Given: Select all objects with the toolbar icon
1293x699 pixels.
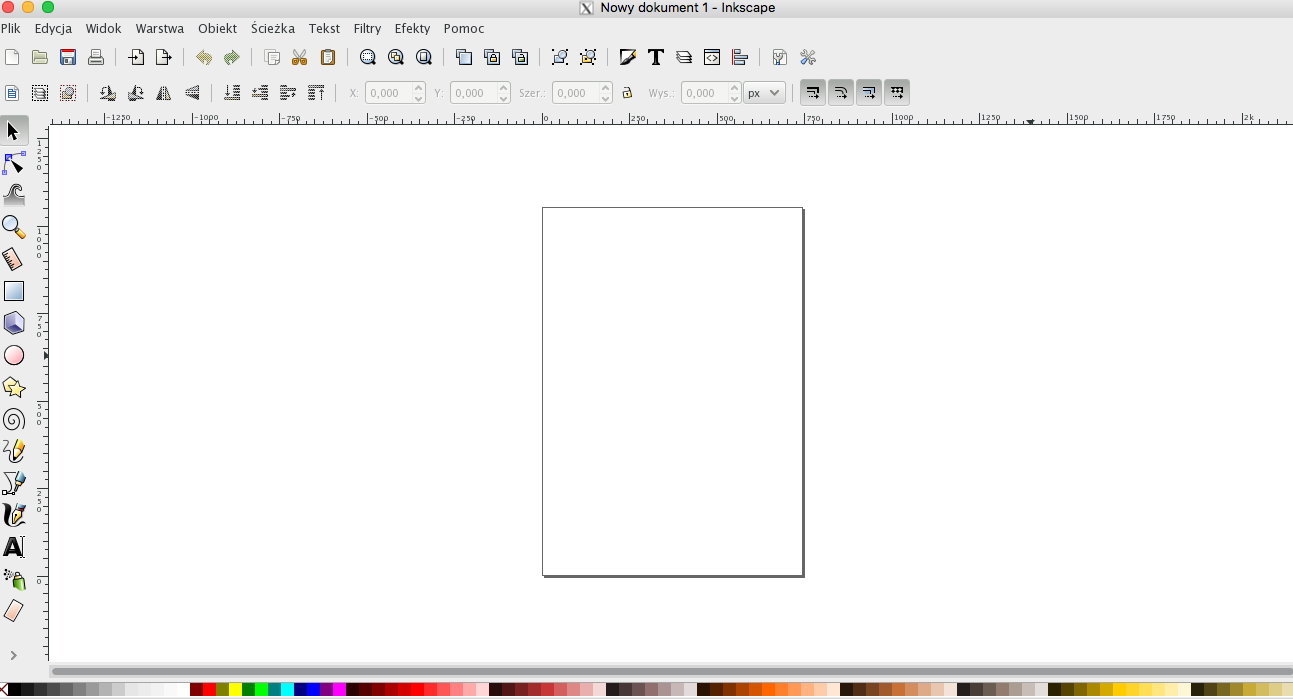Looking at the screenshot, I should (12, 93).
